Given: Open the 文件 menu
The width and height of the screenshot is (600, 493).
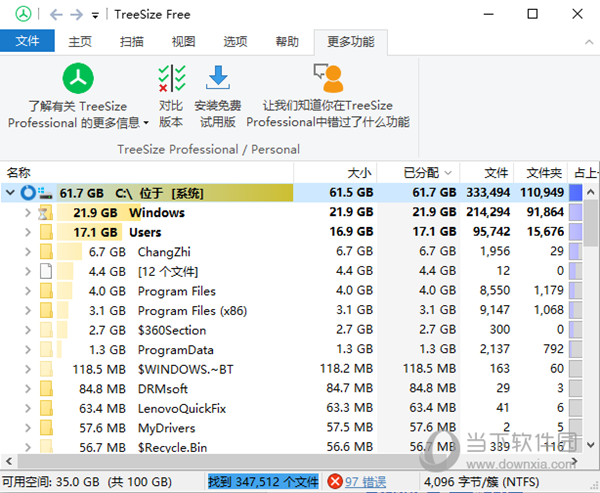Looking at the screenshot, I should tap(27, 41).
